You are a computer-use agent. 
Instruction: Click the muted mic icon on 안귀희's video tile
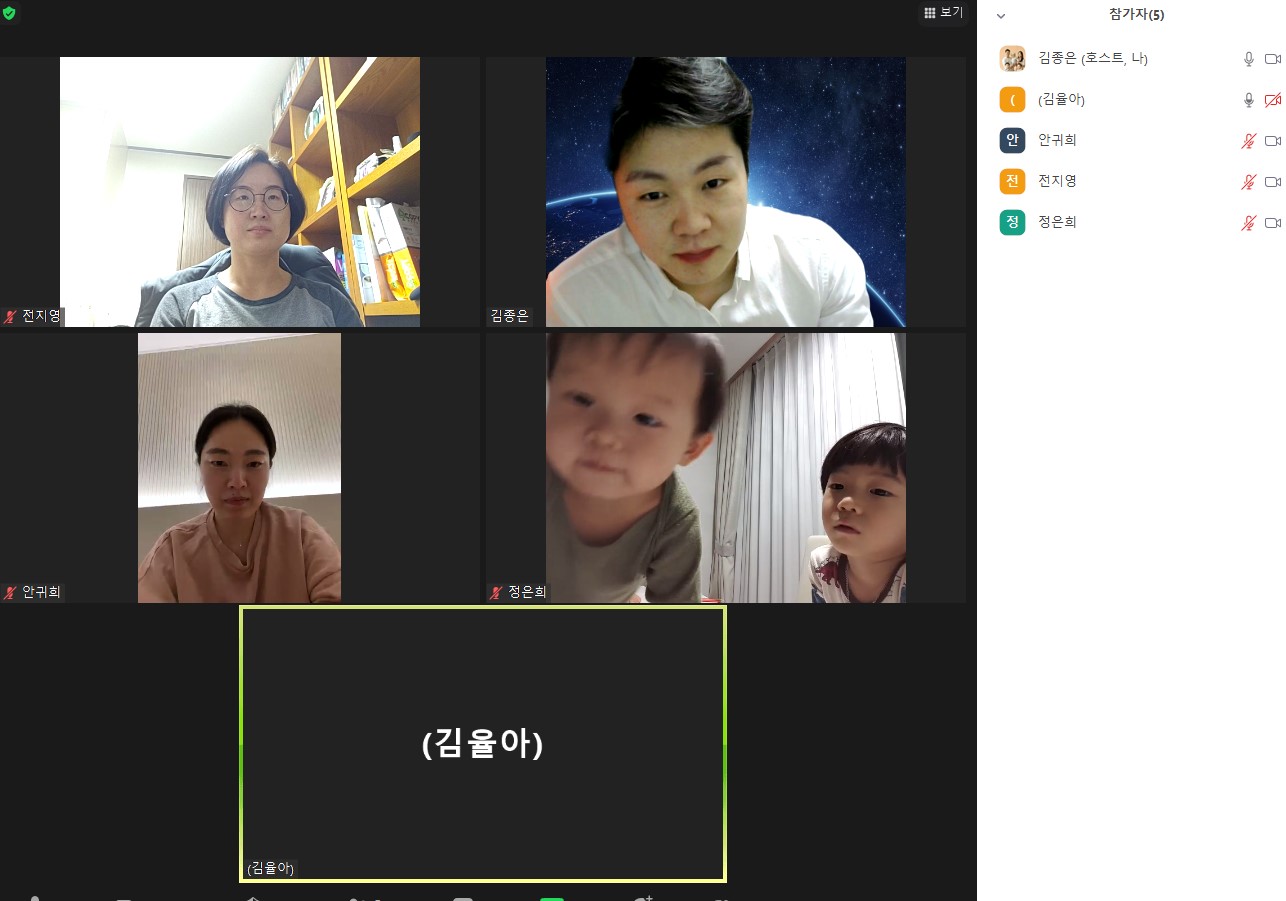pyautogui.click(x=11, y=592)
